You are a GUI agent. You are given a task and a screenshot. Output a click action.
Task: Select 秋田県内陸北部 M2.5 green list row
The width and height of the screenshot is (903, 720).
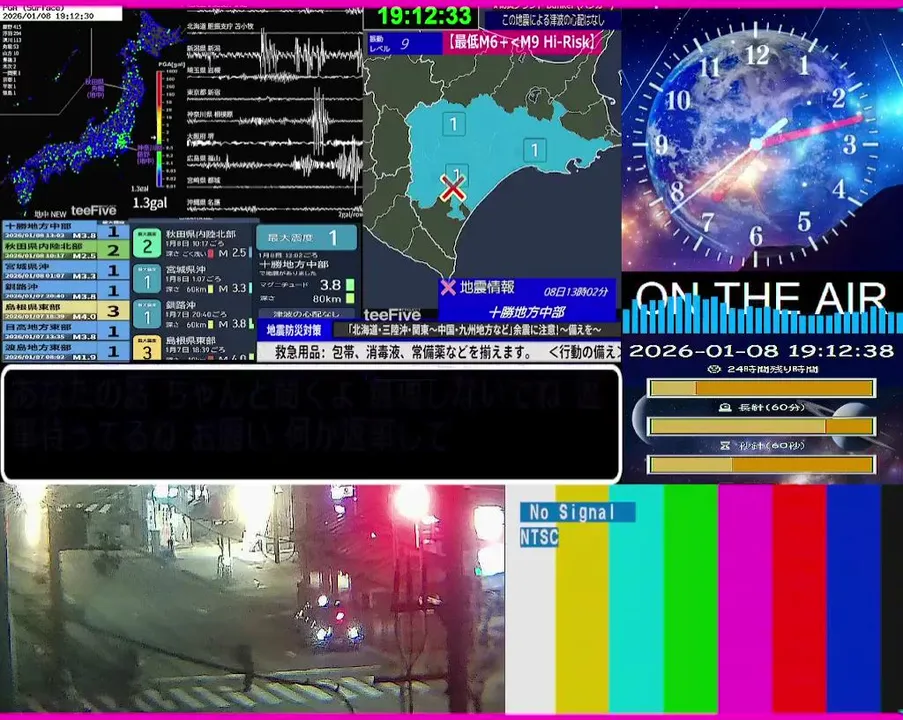[65, 250]
